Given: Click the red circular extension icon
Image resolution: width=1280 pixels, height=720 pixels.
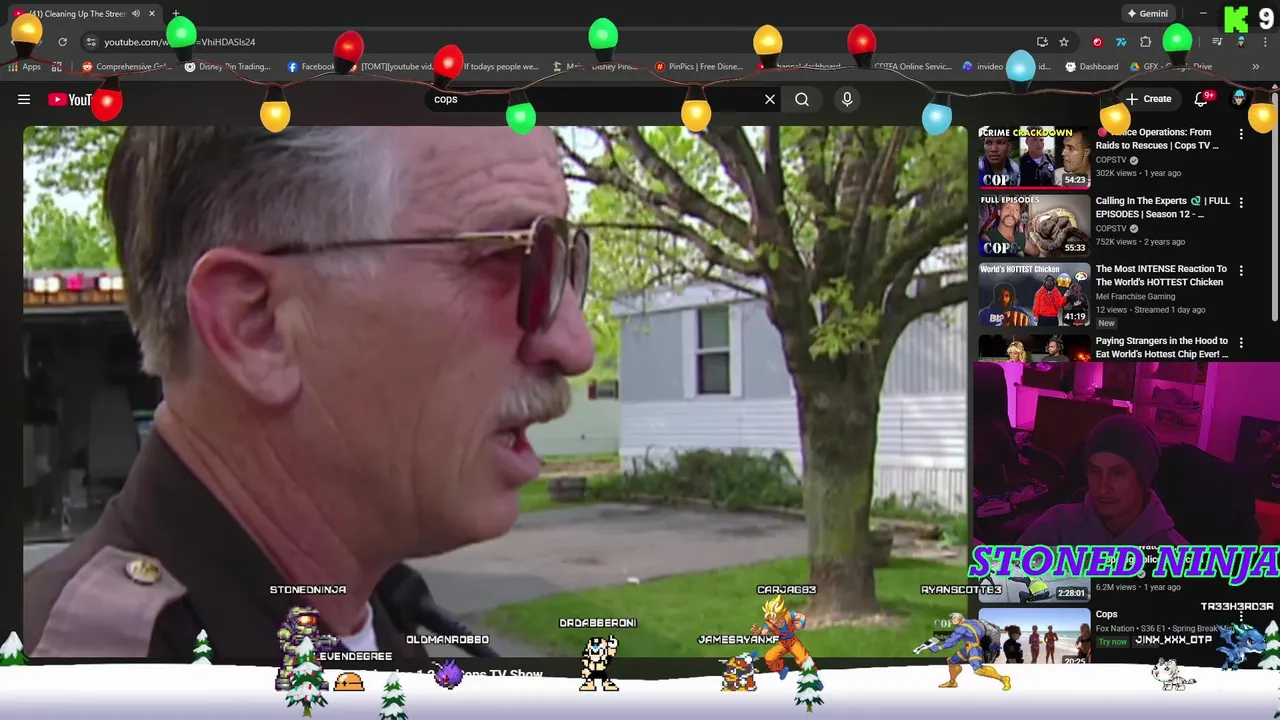Looking at the screenshot, I should tap(1097, 42).
